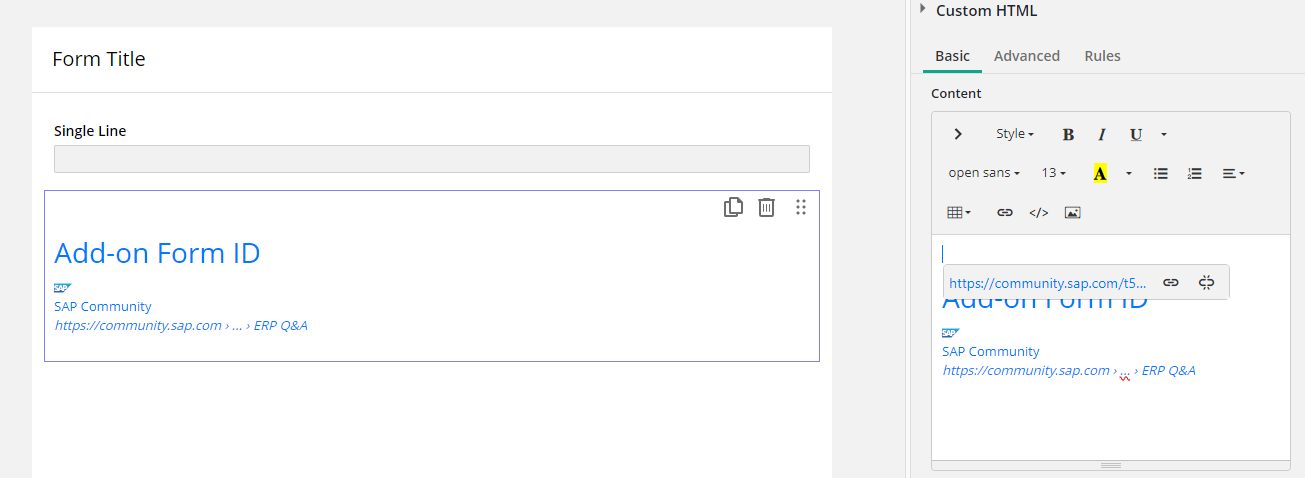Click the insert link toolbar icon
Screen dimensions: 1305x478
tap(1005, 212)
